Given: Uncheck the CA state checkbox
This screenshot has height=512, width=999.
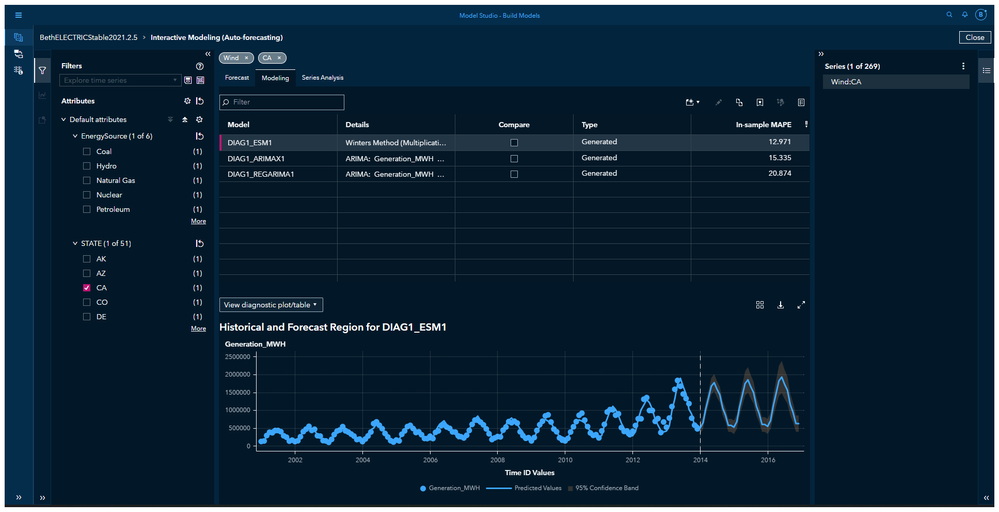Looking at the screenshot, I should pyautogui.click(x=88, y=287).
